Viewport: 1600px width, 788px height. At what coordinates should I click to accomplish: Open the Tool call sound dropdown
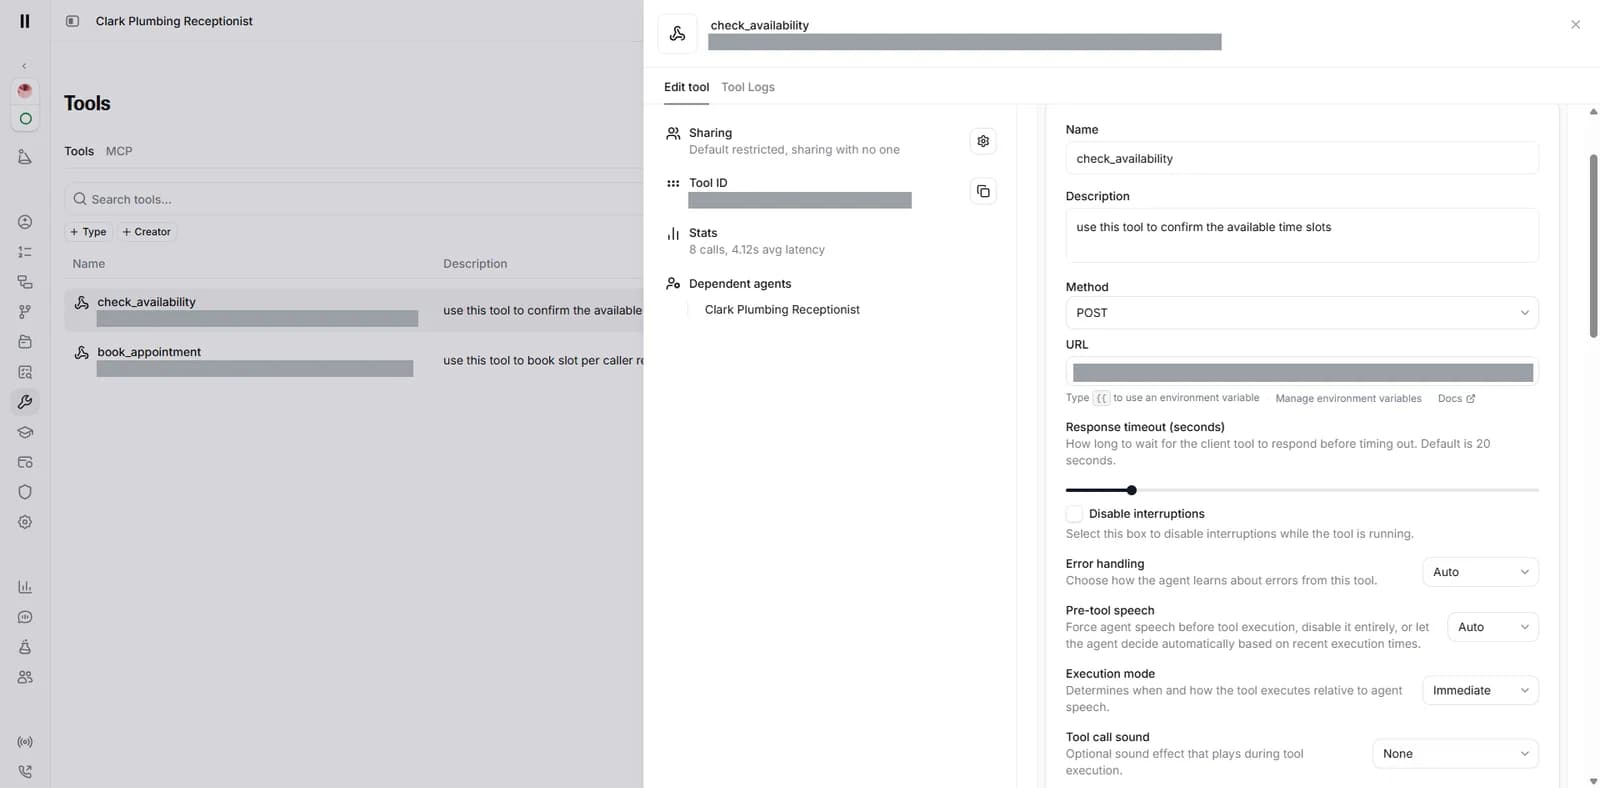[x=1455, y=754]
